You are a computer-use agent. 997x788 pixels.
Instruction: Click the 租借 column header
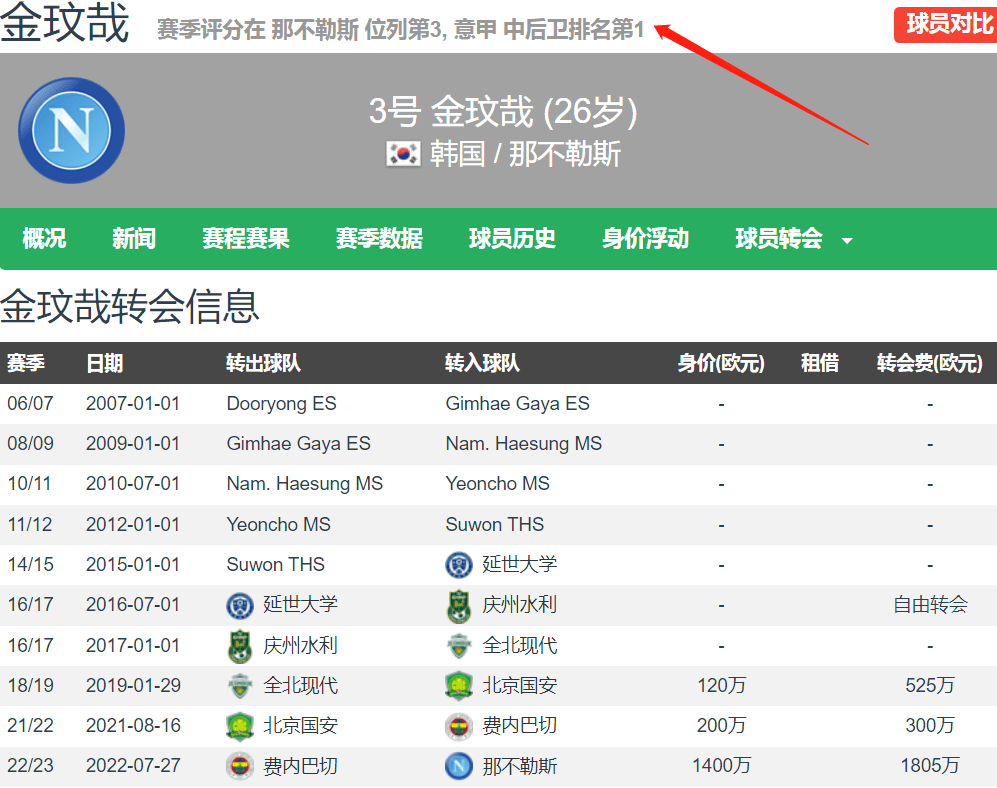tap(820, 363)
